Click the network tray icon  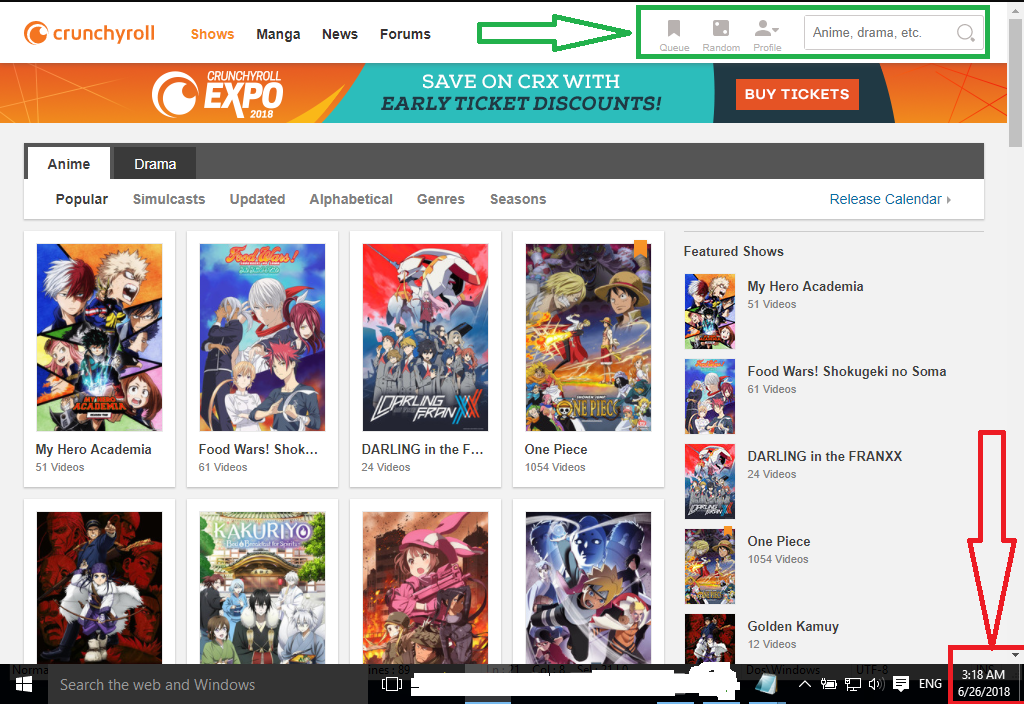tap(852, 684)
